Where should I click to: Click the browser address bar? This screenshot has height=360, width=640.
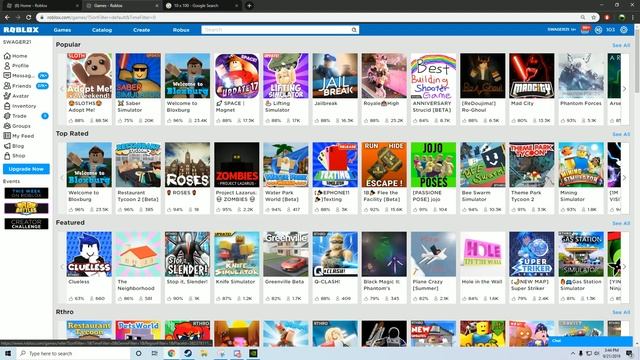pyautogui.click(x=310, y=17)
